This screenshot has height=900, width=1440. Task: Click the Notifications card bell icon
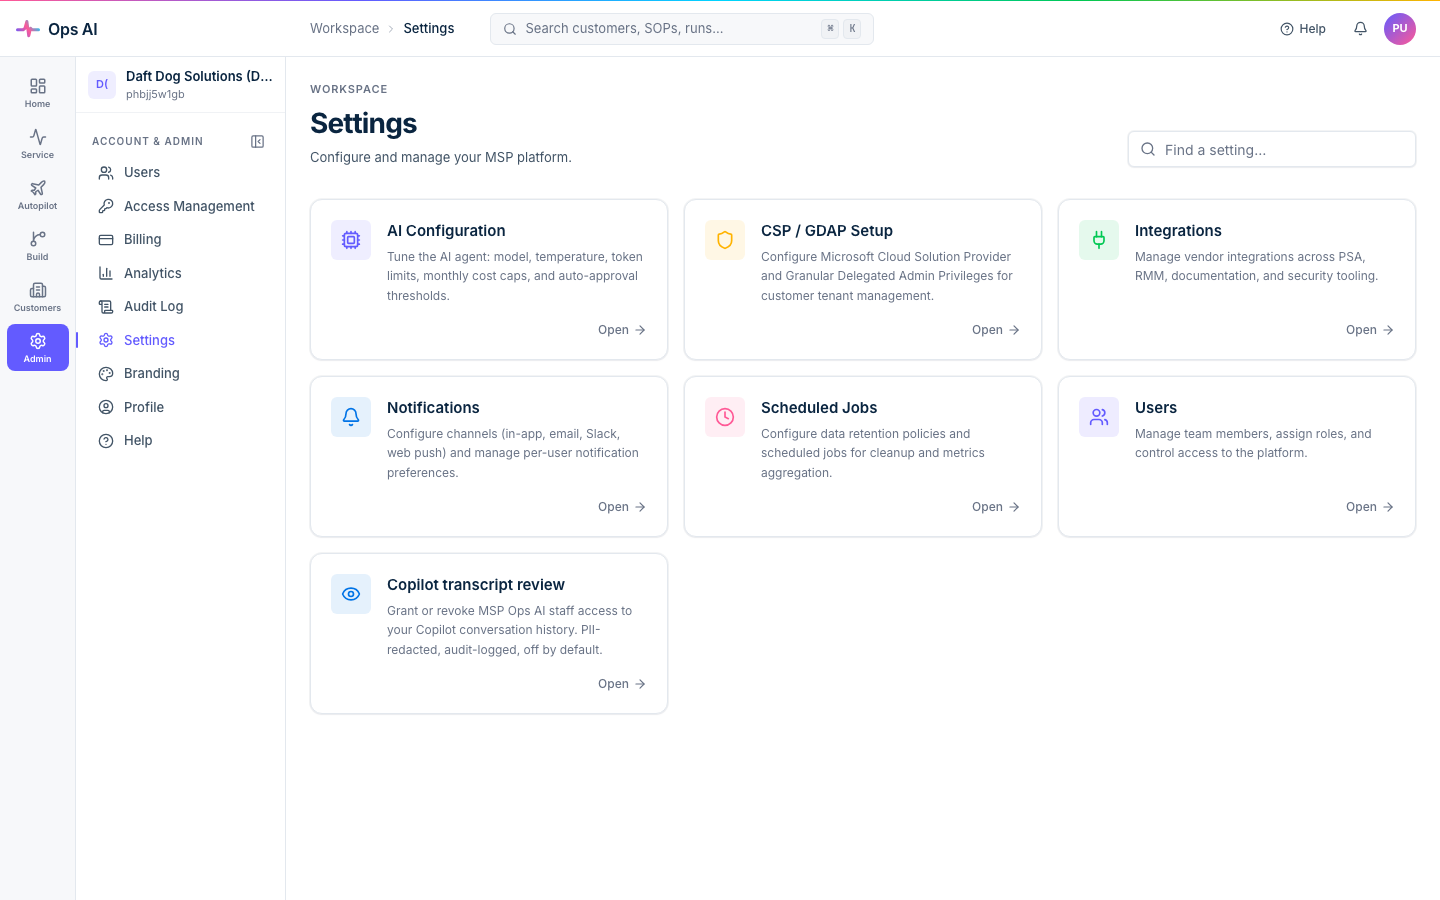351,417
